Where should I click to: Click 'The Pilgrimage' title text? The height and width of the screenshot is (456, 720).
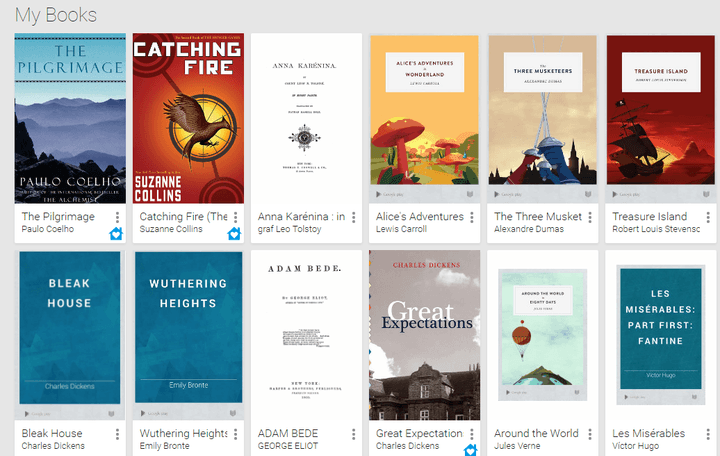[58, 217]
